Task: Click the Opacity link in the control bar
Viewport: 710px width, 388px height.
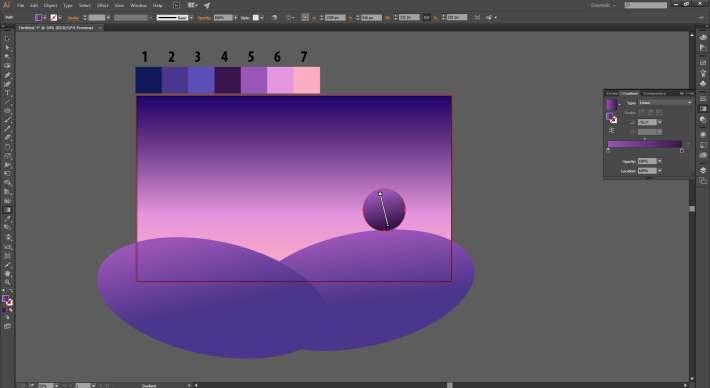Action: 204,18
